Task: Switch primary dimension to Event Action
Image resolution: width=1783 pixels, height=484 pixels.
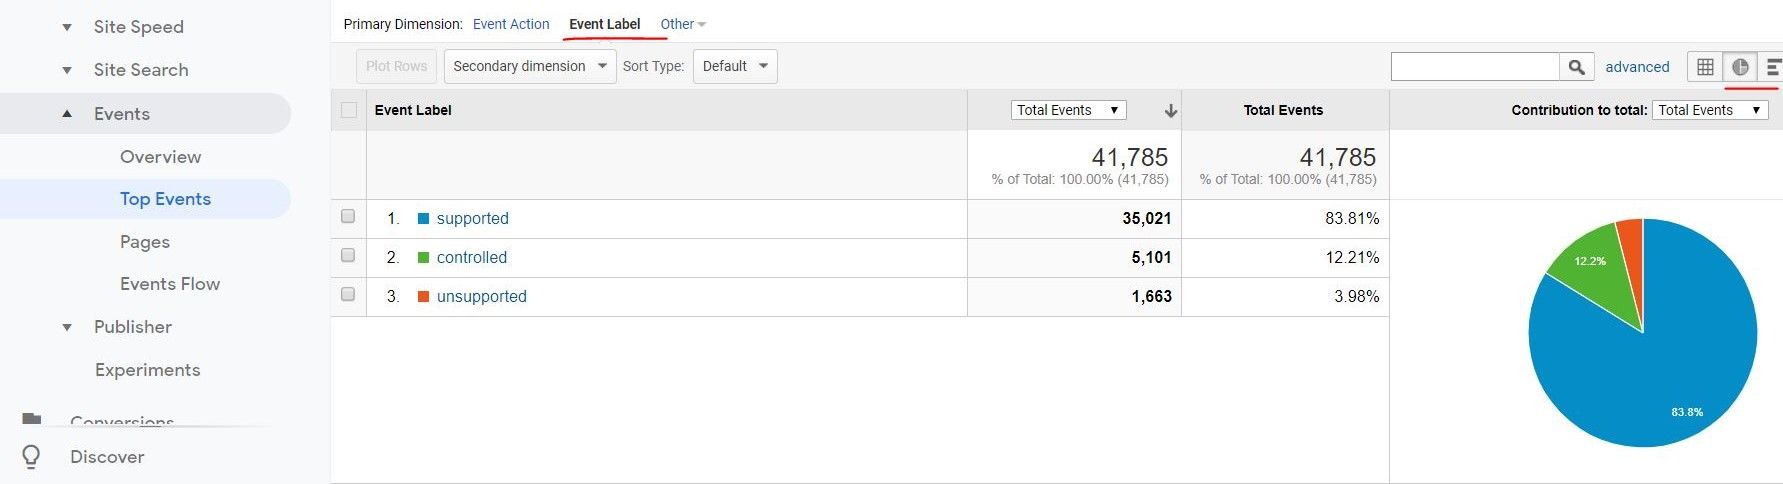Action: point(511,24)
